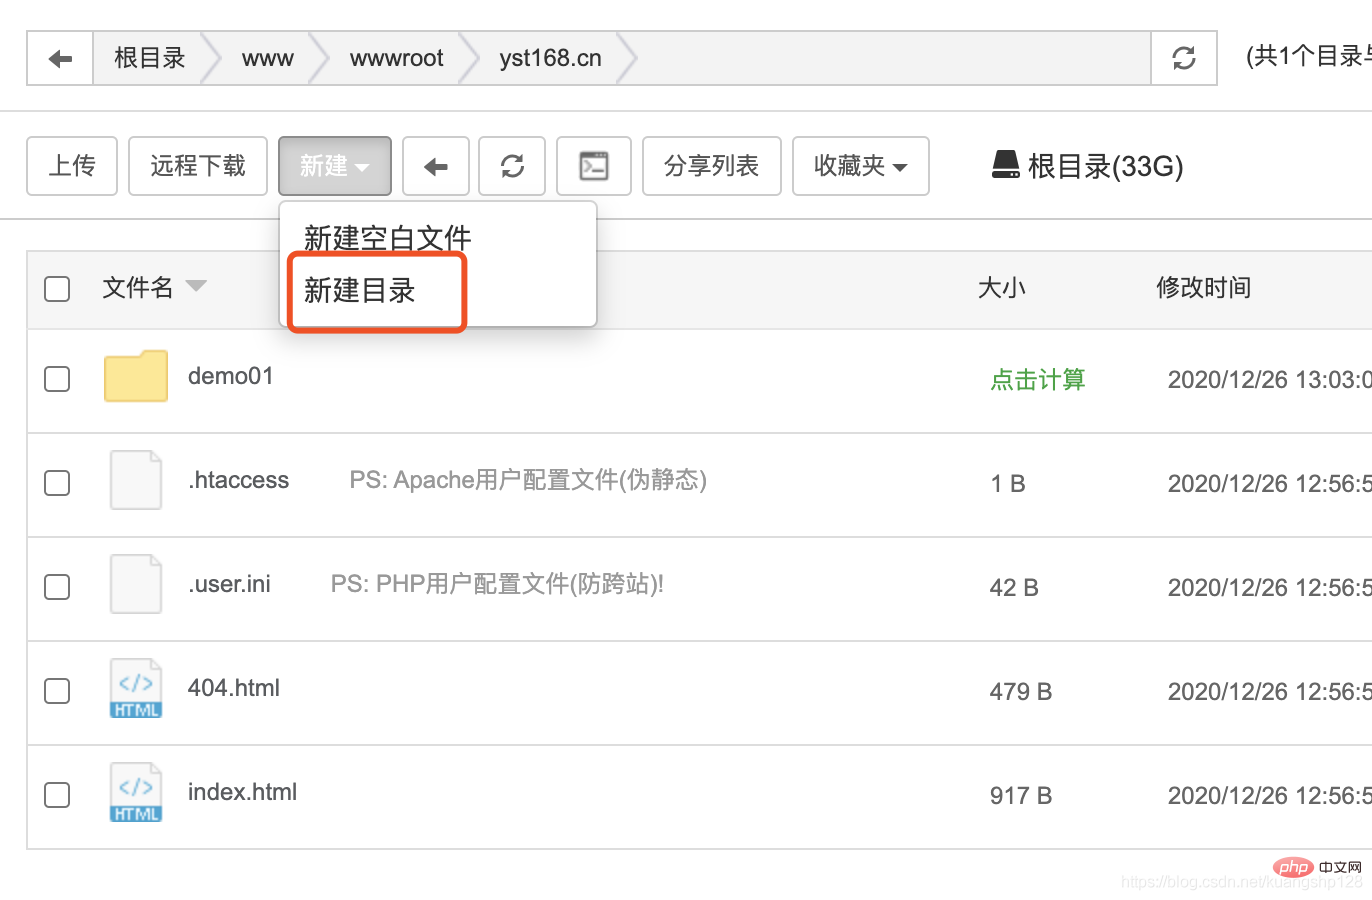1372x900 pixels.
Task: Click the 文件名 column header
Action: (x=138, y=288)
